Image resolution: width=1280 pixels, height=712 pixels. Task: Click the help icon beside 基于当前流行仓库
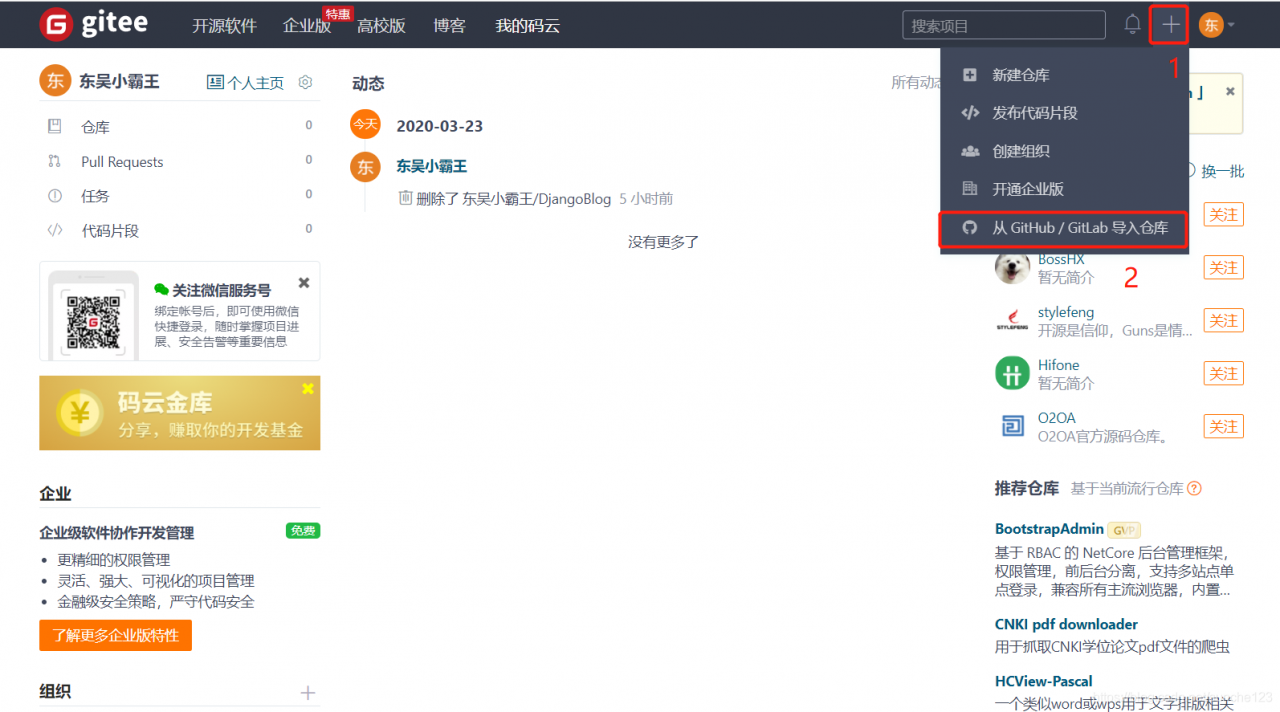[x=1194, y=489]
